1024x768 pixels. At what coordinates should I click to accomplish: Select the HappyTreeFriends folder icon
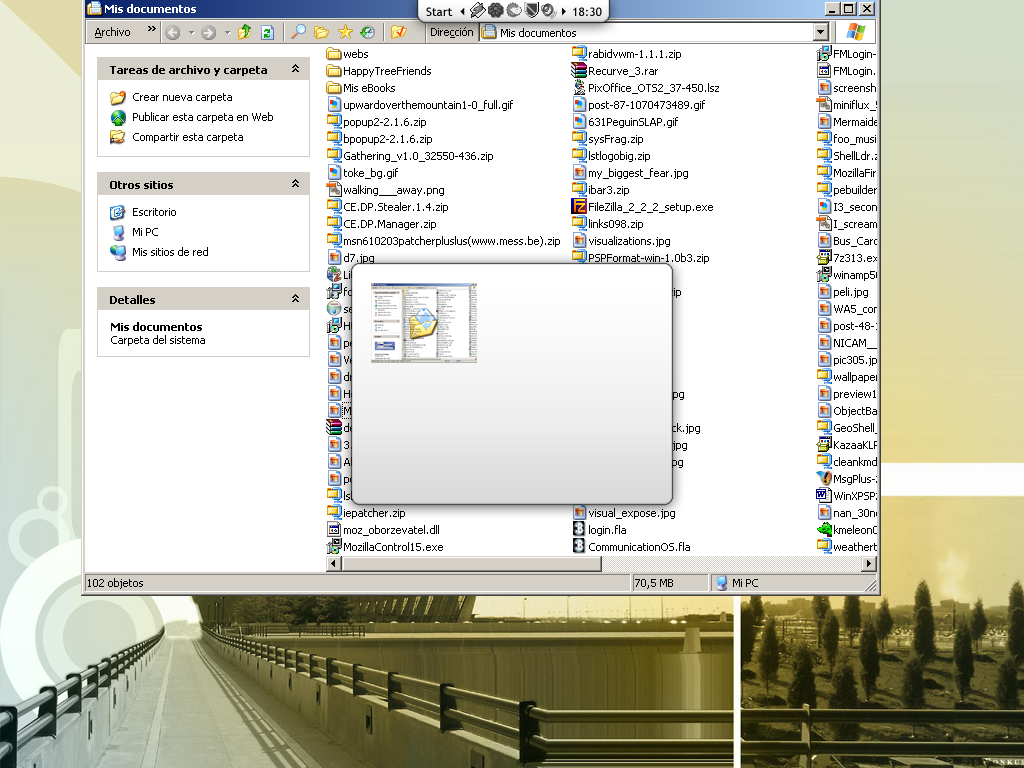[334, 71]
